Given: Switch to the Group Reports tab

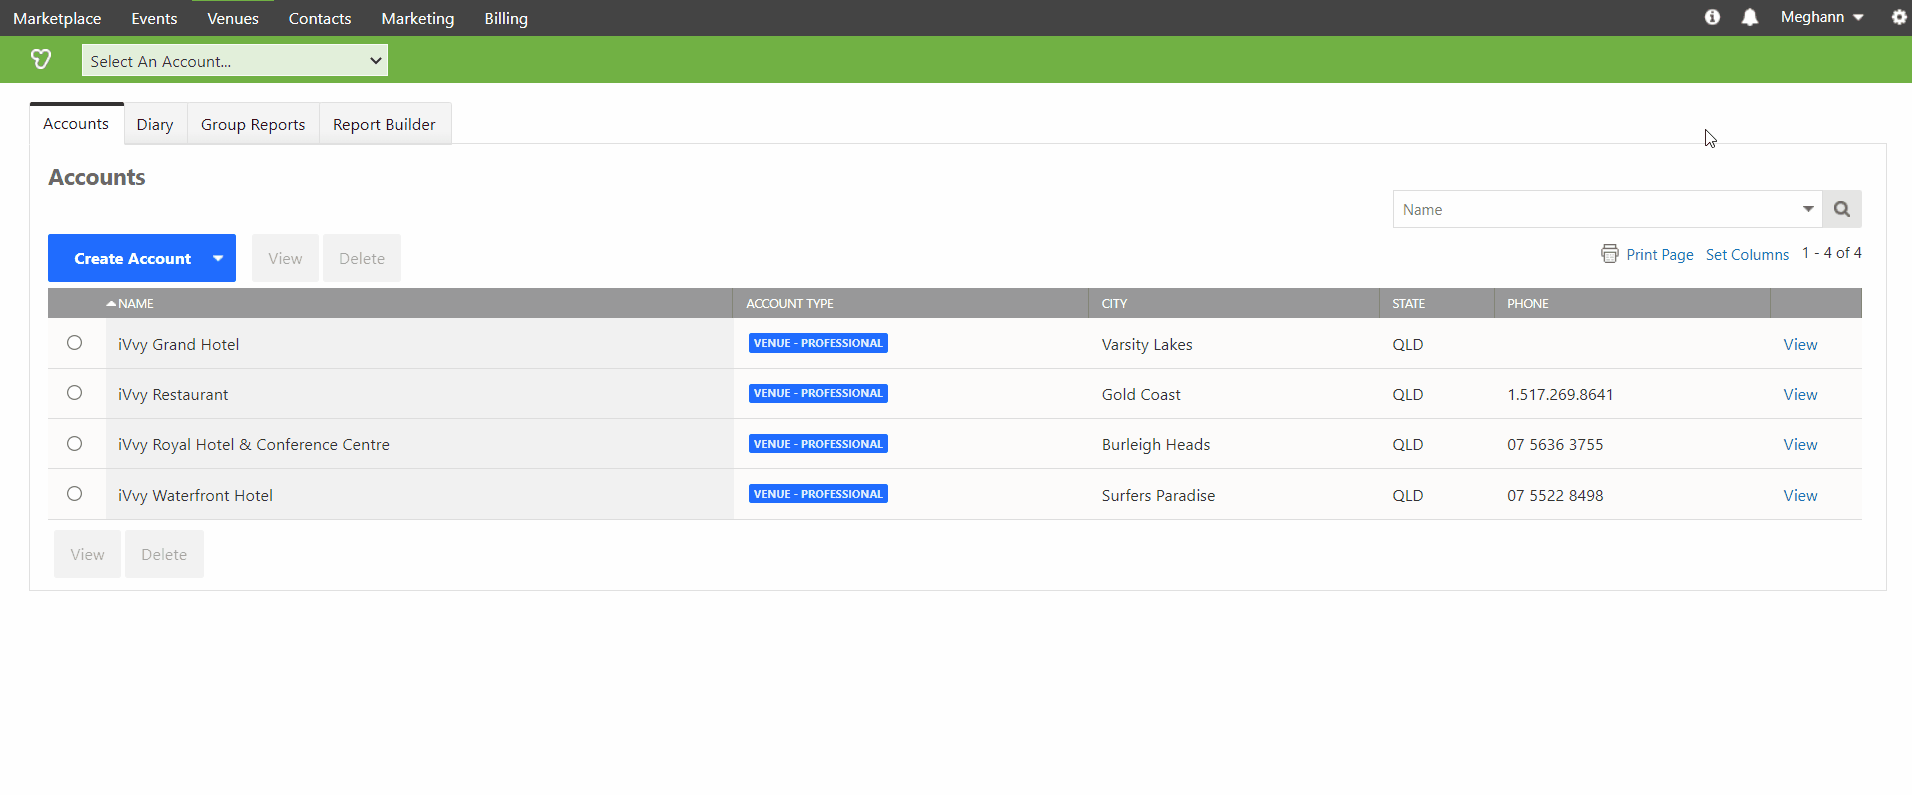Looking at the screenshot, I should [x=253, y=124].
